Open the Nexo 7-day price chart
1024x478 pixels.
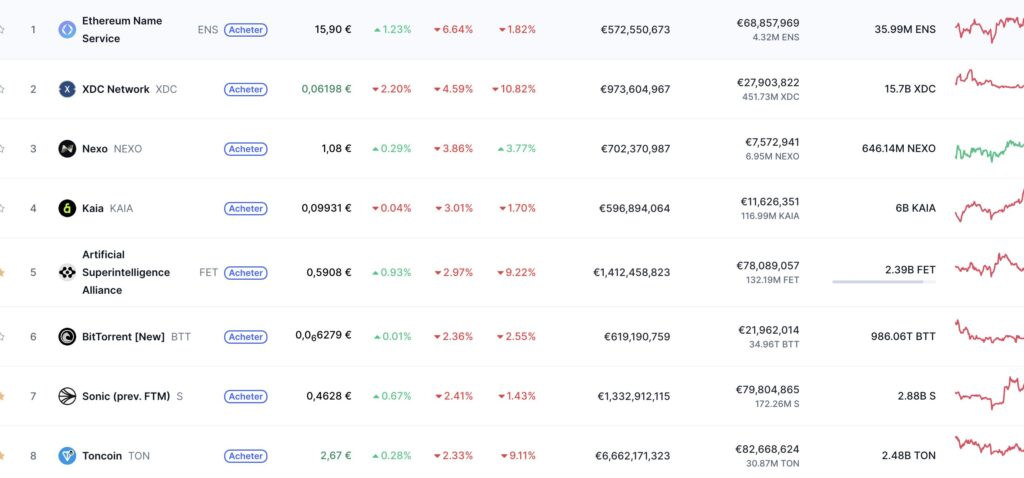988,150
